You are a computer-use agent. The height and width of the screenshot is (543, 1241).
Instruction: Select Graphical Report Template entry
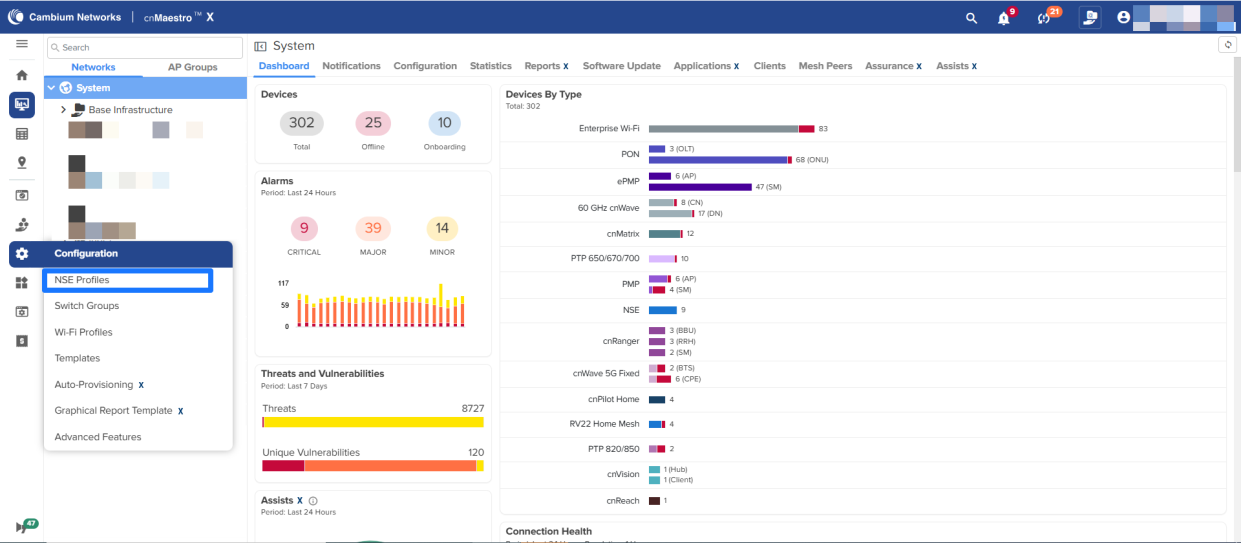[x=119, y=411]
